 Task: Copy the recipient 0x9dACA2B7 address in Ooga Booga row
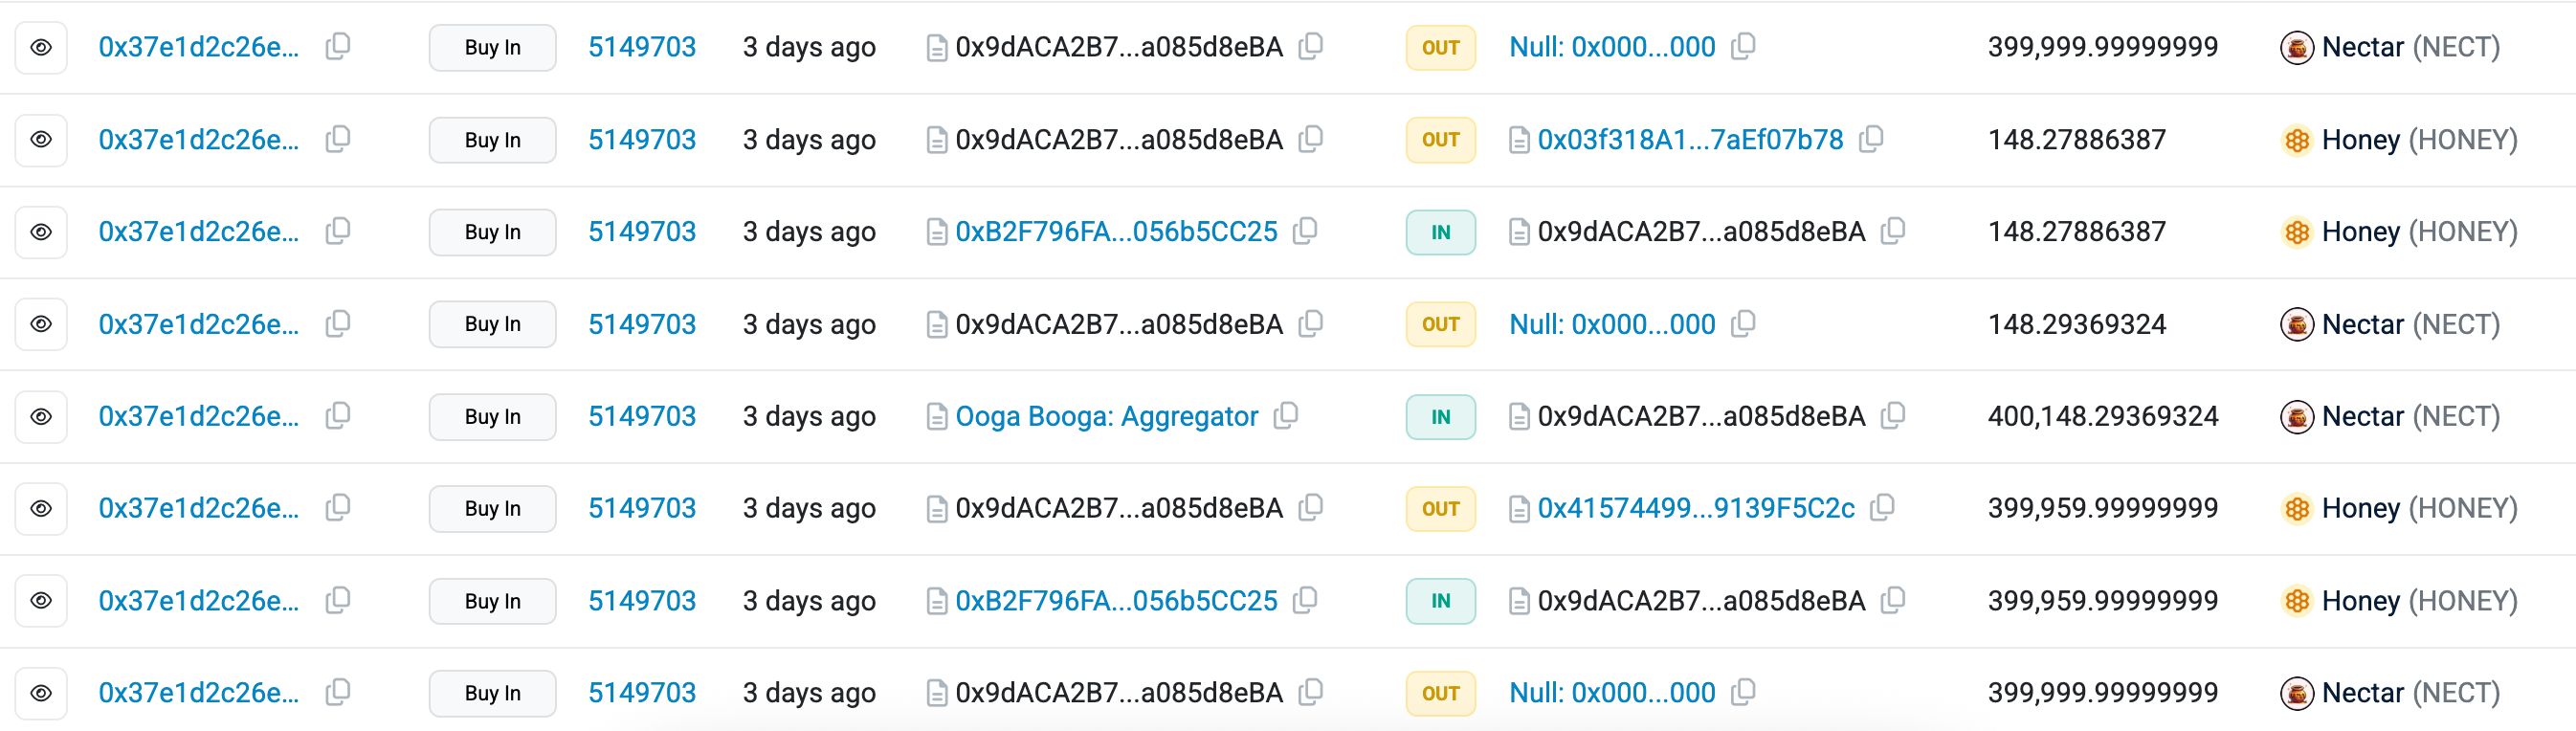[1893, 415]
